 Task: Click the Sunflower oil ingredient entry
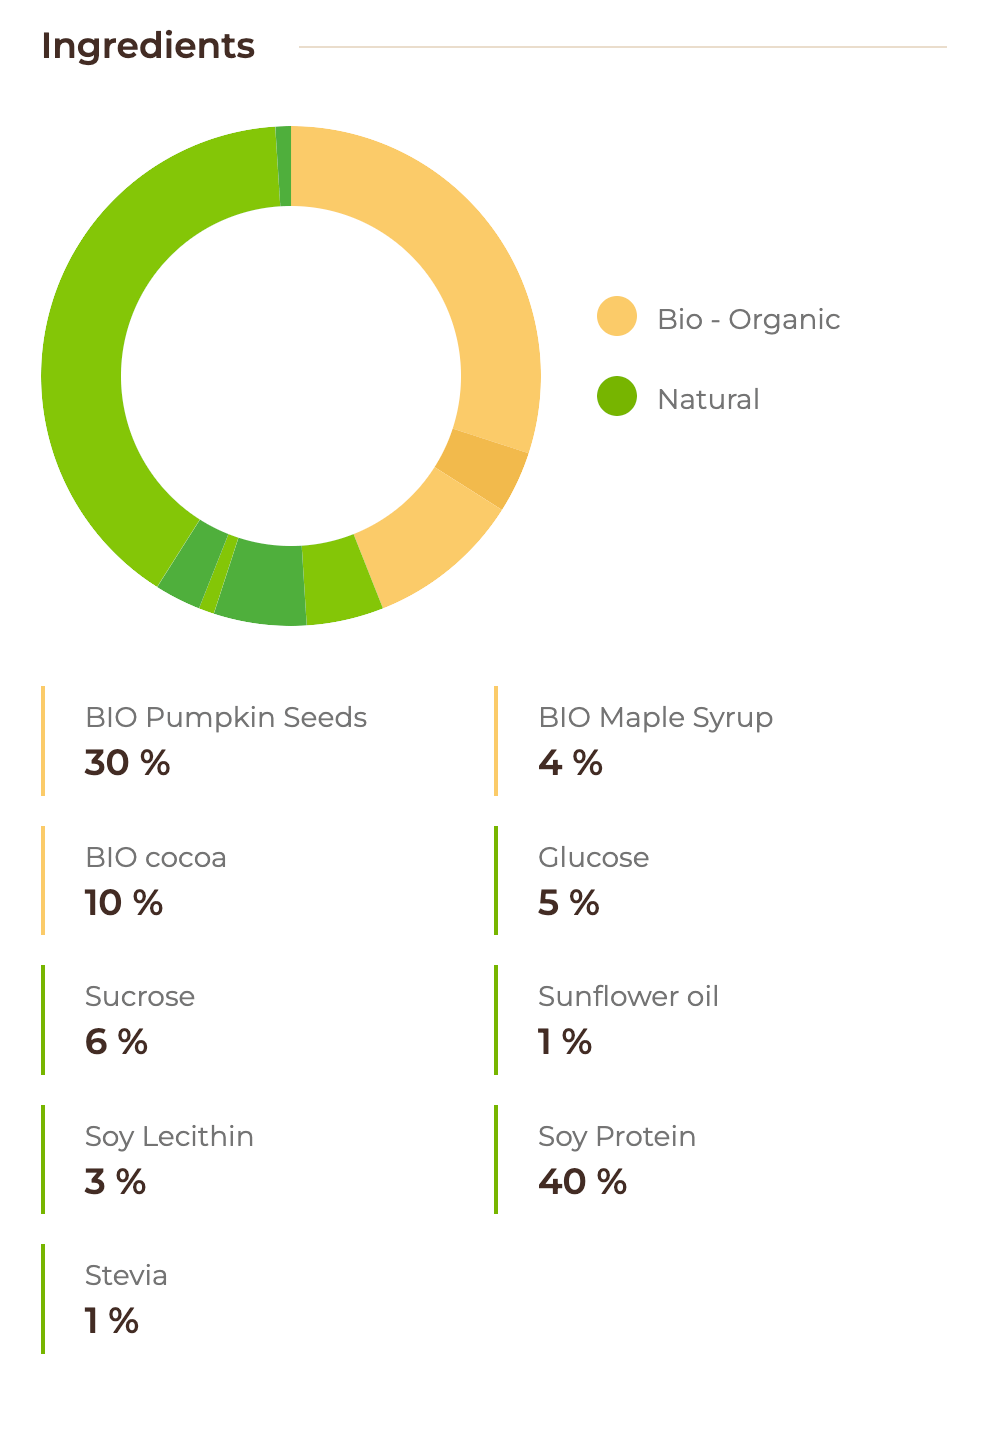628,1019
